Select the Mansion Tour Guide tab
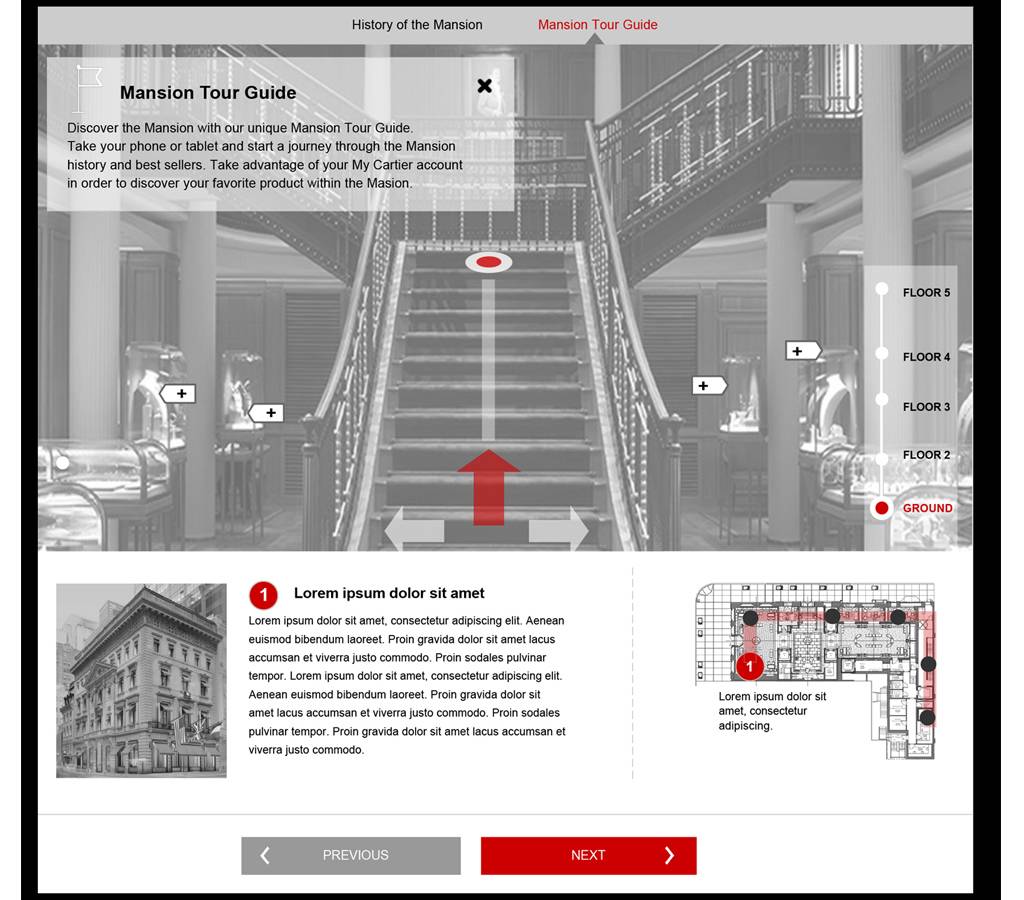Screen dimensions: 1024x900 coord(597,25)
